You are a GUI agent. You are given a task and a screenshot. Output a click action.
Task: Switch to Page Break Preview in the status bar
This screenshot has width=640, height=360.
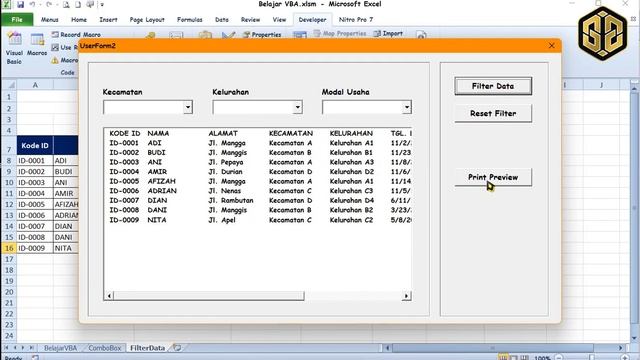click(x=524, y=358)
